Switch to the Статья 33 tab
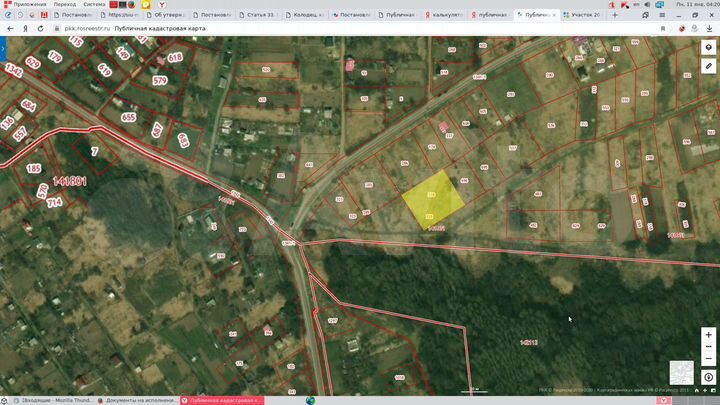The height and width of the screenshot is (405, 720). 262,16
